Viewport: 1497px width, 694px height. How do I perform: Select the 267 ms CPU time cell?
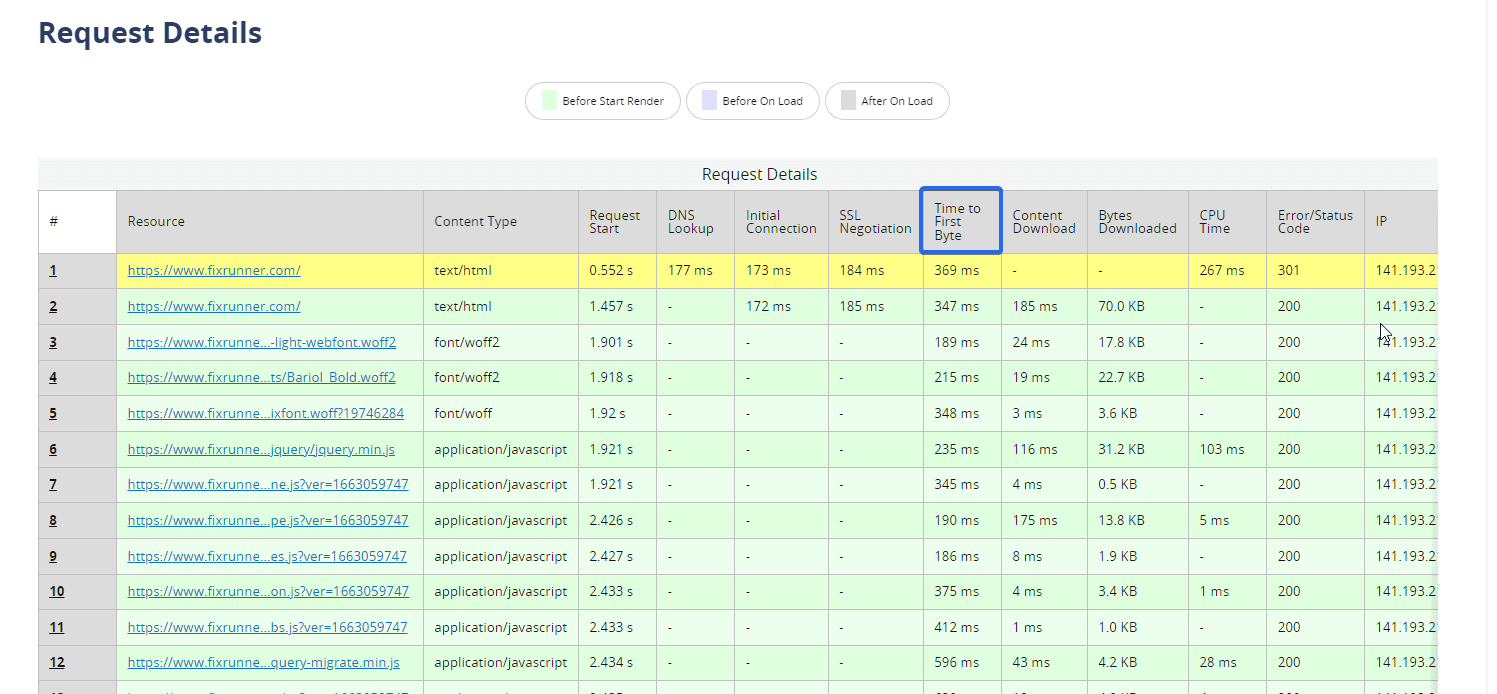pos(1228,270)
